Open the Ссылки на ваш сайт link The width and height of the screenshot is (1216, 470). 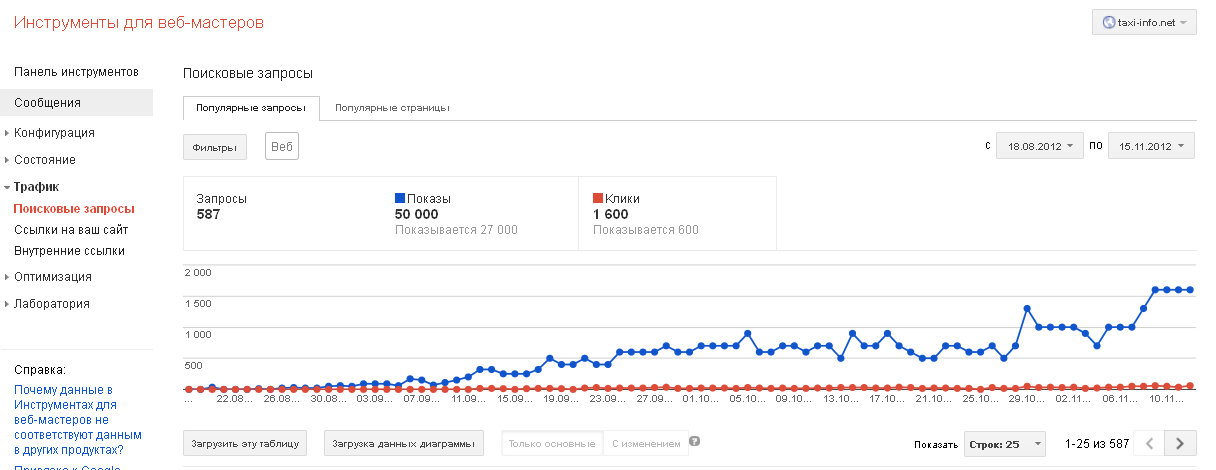coord(68,230)
